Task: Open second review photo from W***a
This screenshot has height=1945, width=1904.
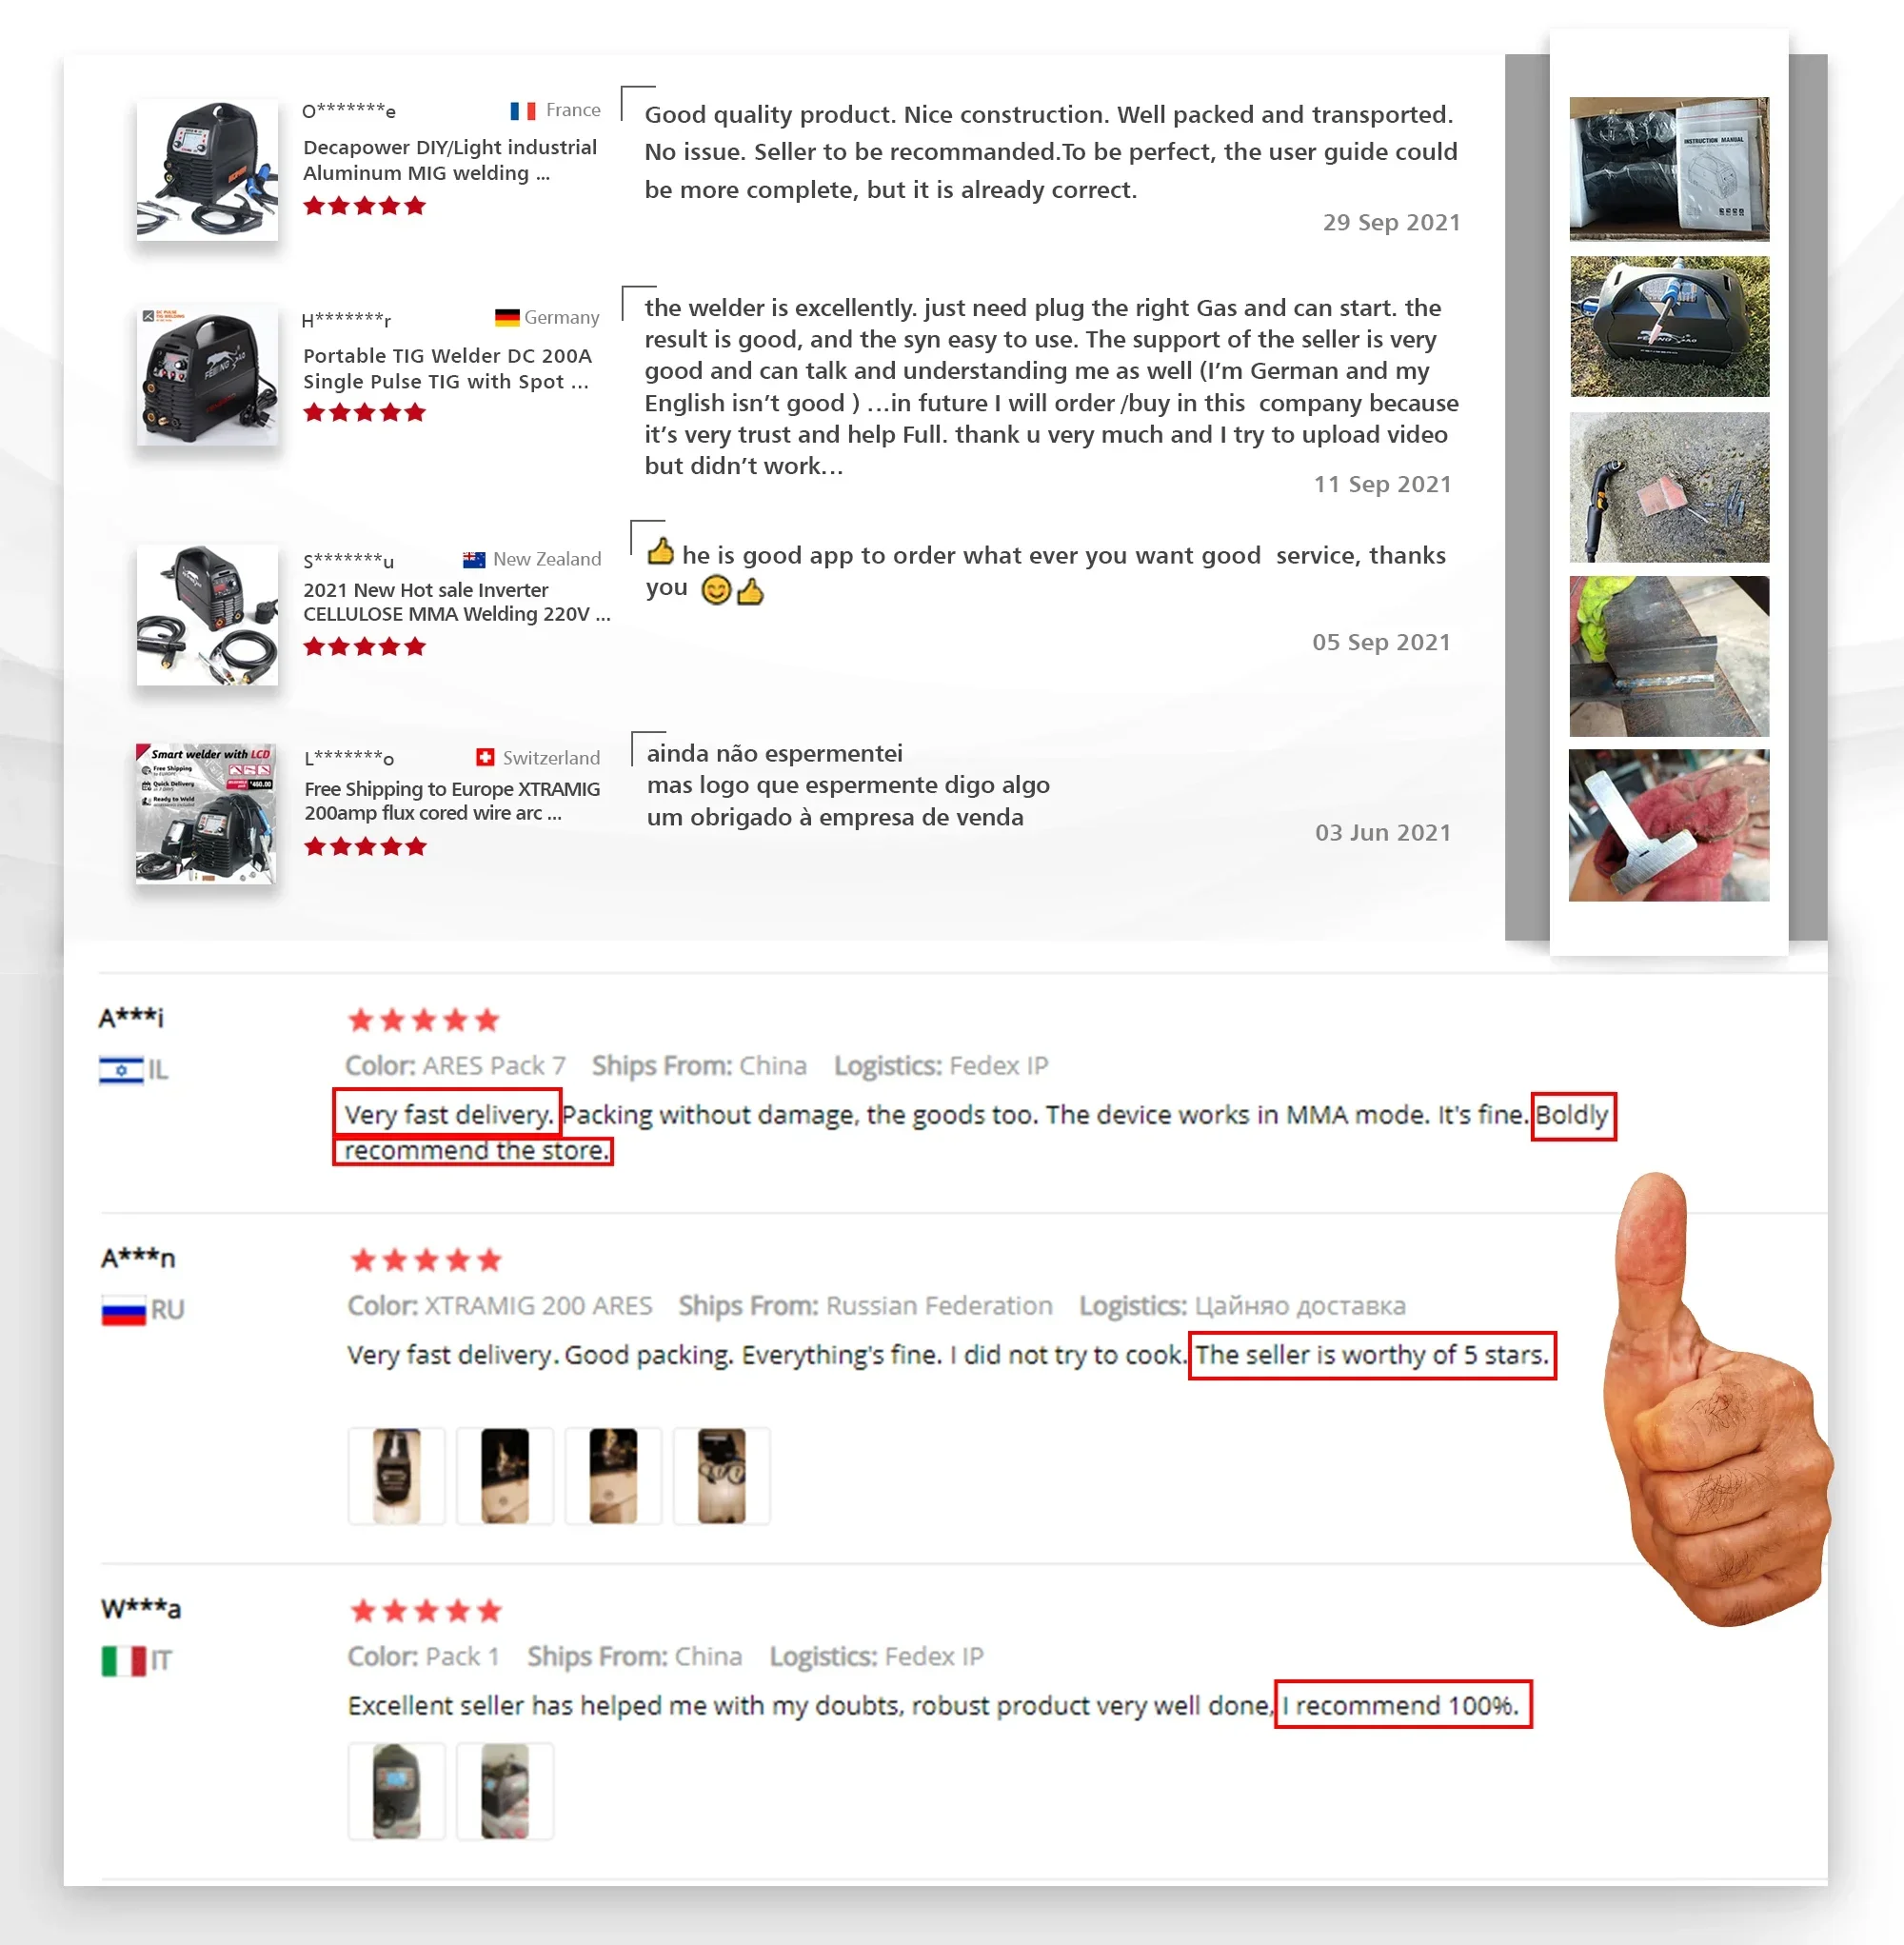Action: click(505, 1790)
